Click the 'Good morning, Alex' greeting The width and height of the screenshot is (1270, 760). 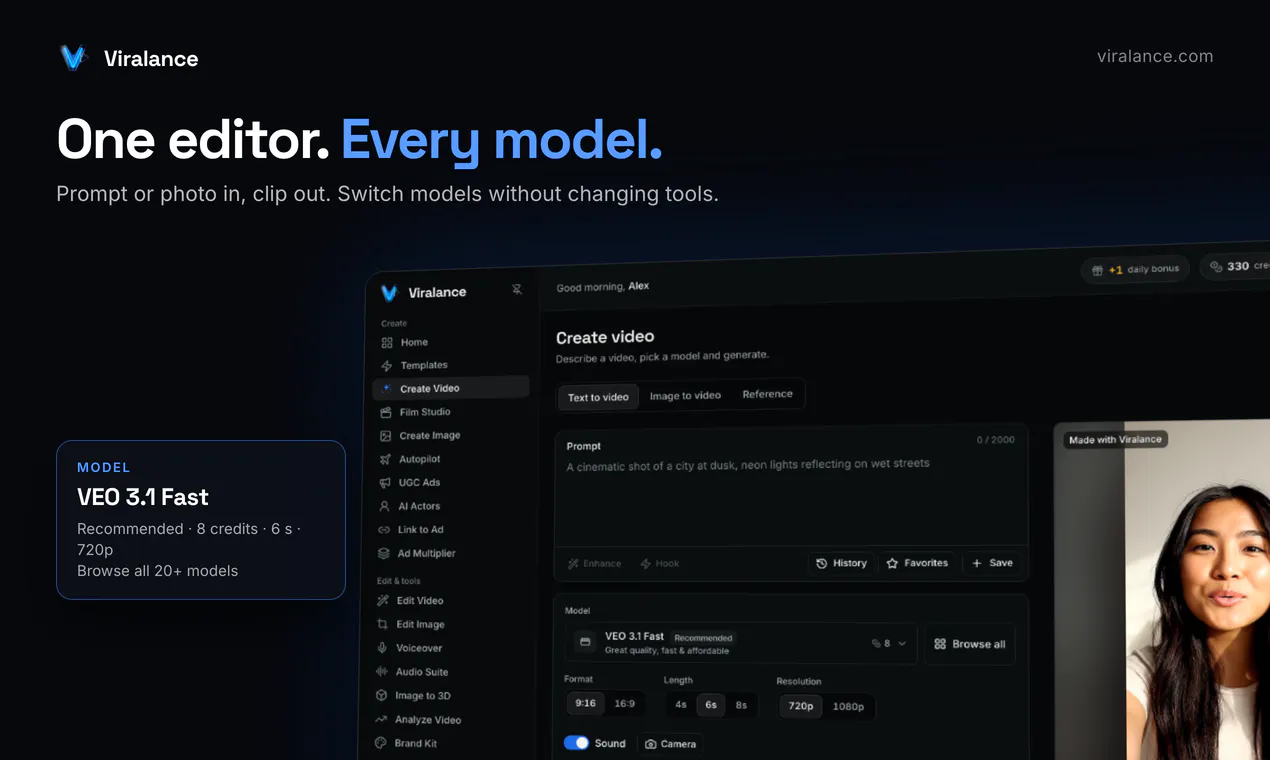pos(603,287)
